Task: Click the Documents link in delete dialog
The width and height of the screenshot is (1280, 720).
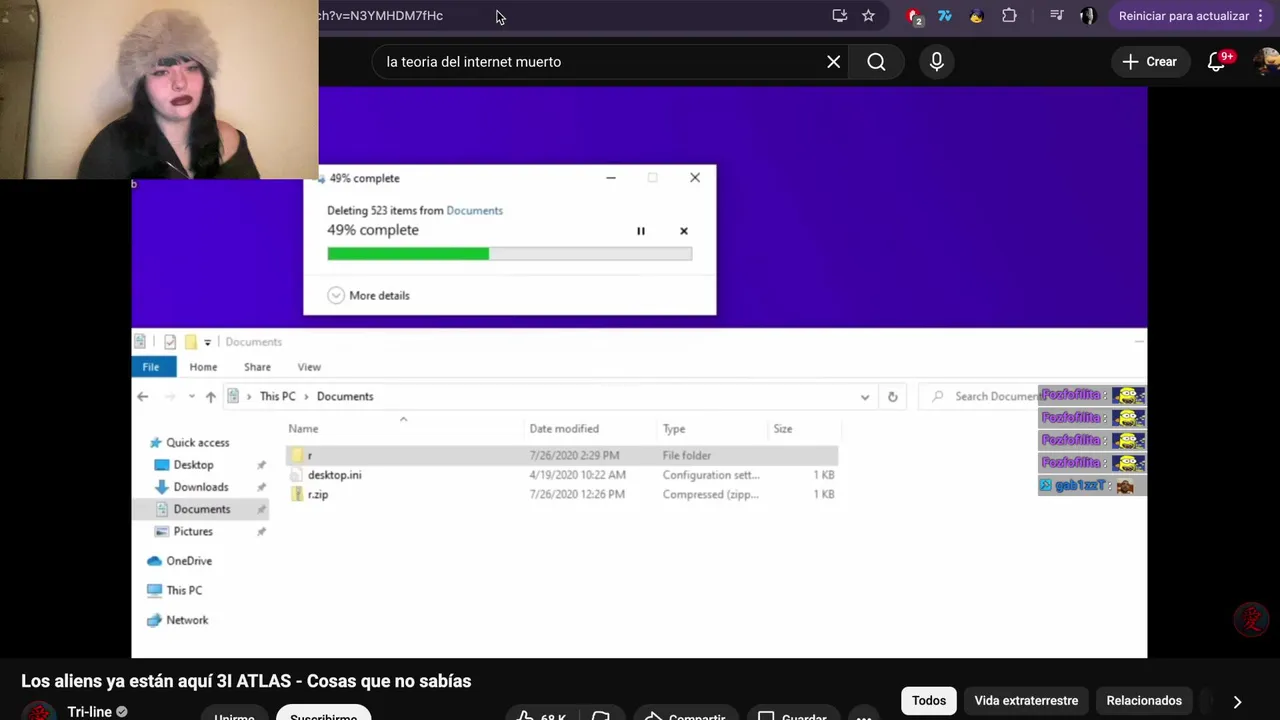Action: coord(474,211)
